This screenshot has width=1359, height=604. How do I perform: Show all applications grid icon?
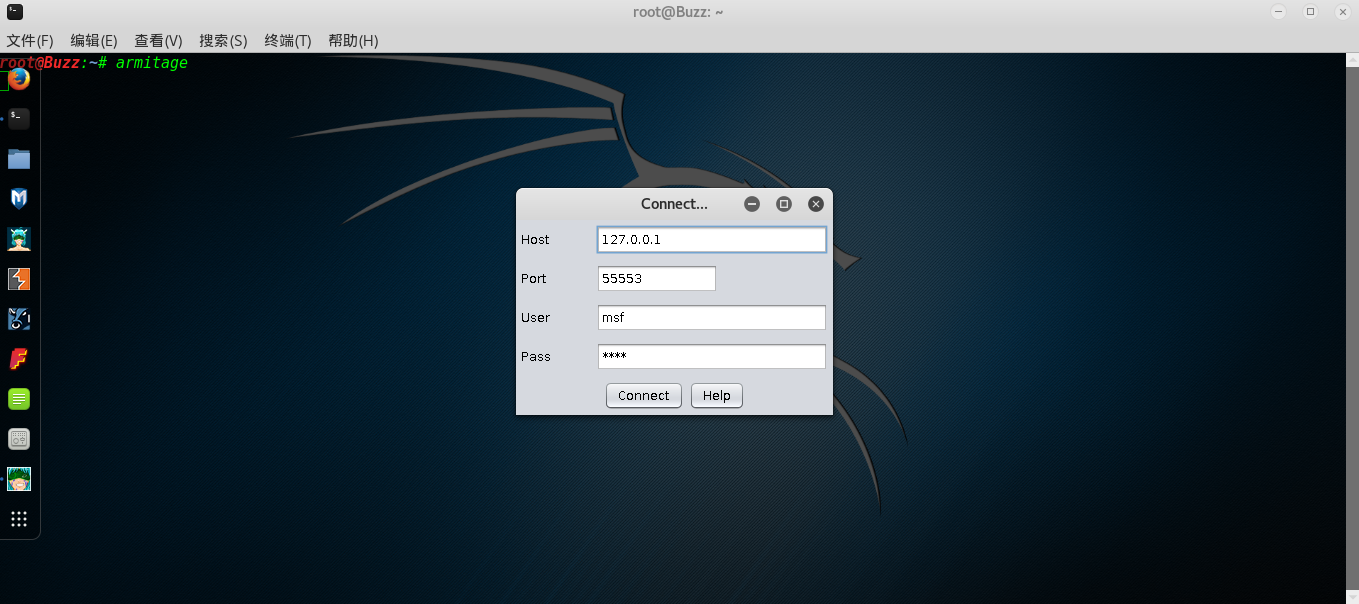point(19,519)
